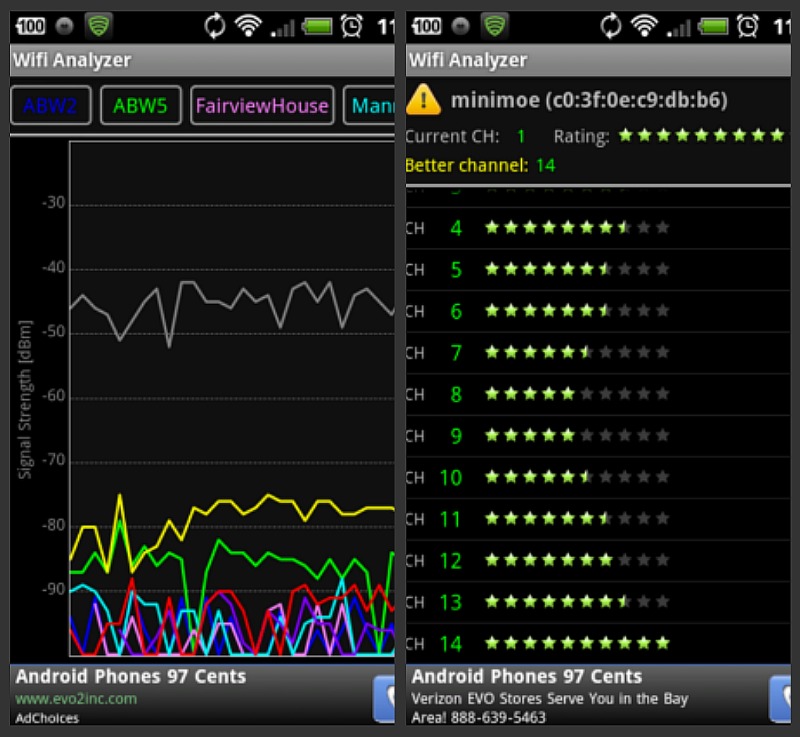
Task: Select the CH 7 rating row
Action: point(598,353)
